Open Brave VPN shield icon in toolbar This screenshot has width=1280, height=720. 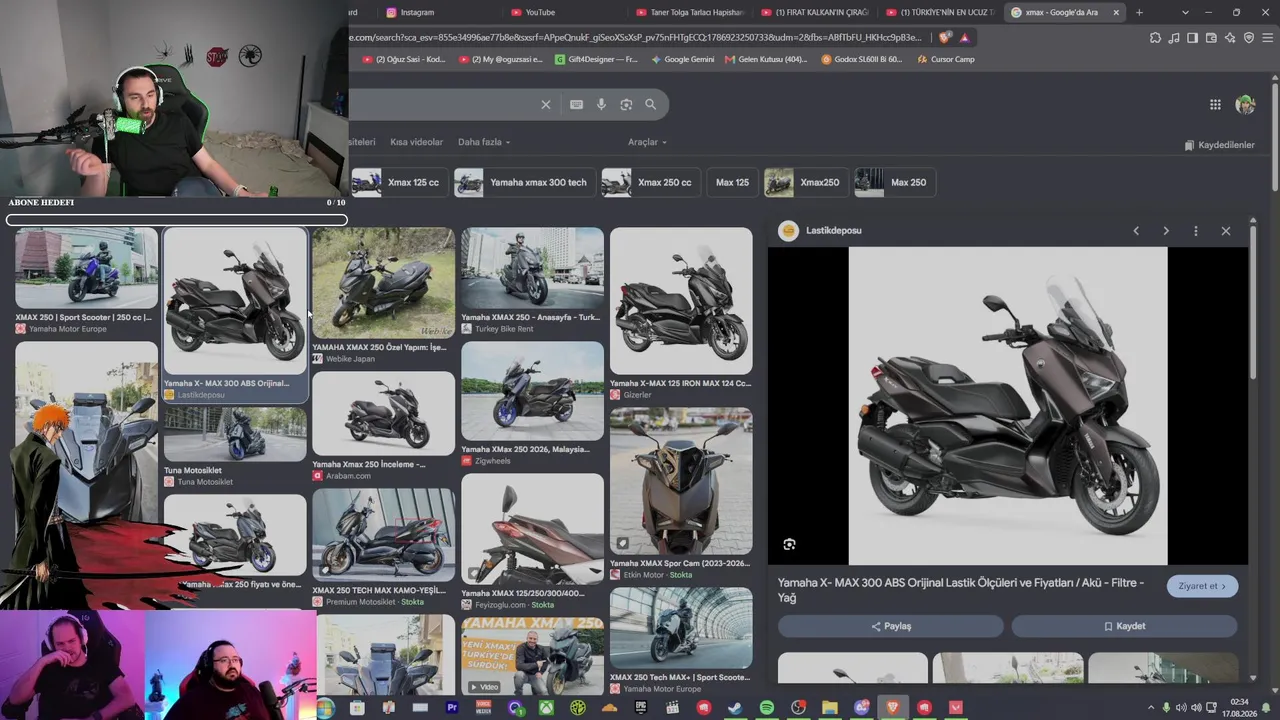(x=1249, y=38)
